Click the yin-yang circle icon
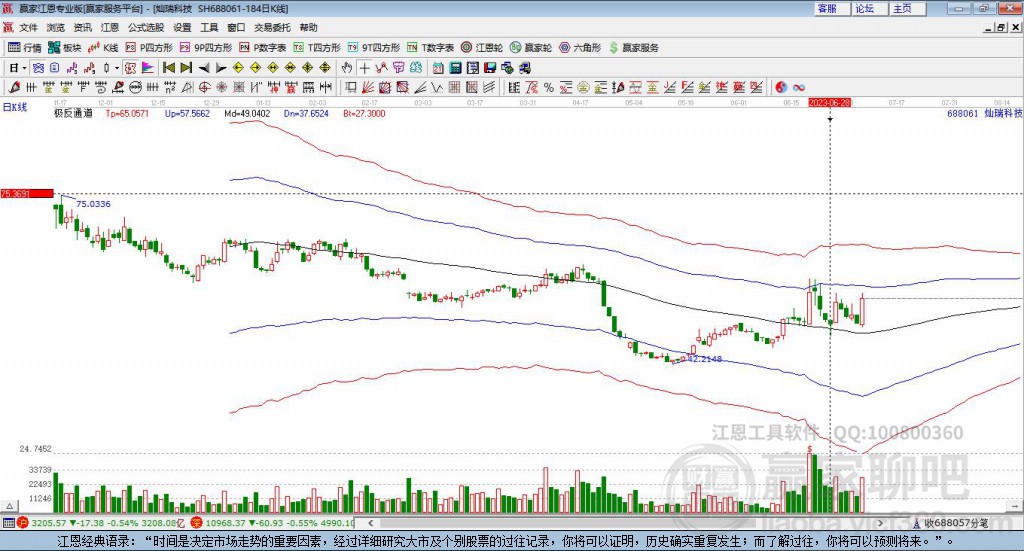This screenshot has width=1024, height=551. (x=781, y=87)
